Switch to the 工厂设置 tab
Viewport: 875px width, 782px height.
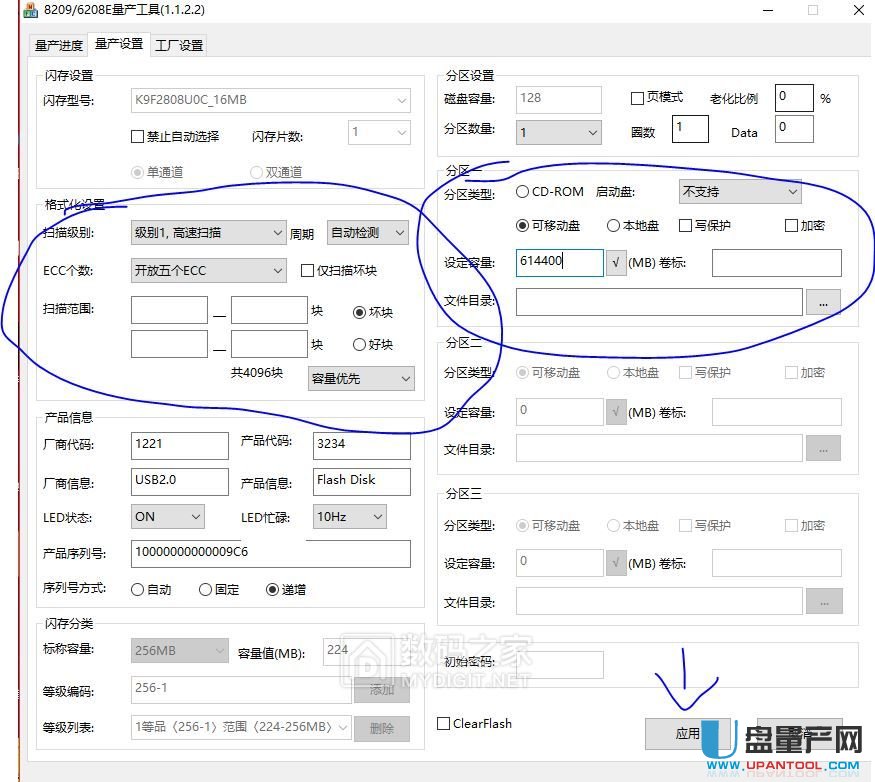coord(178,44)
